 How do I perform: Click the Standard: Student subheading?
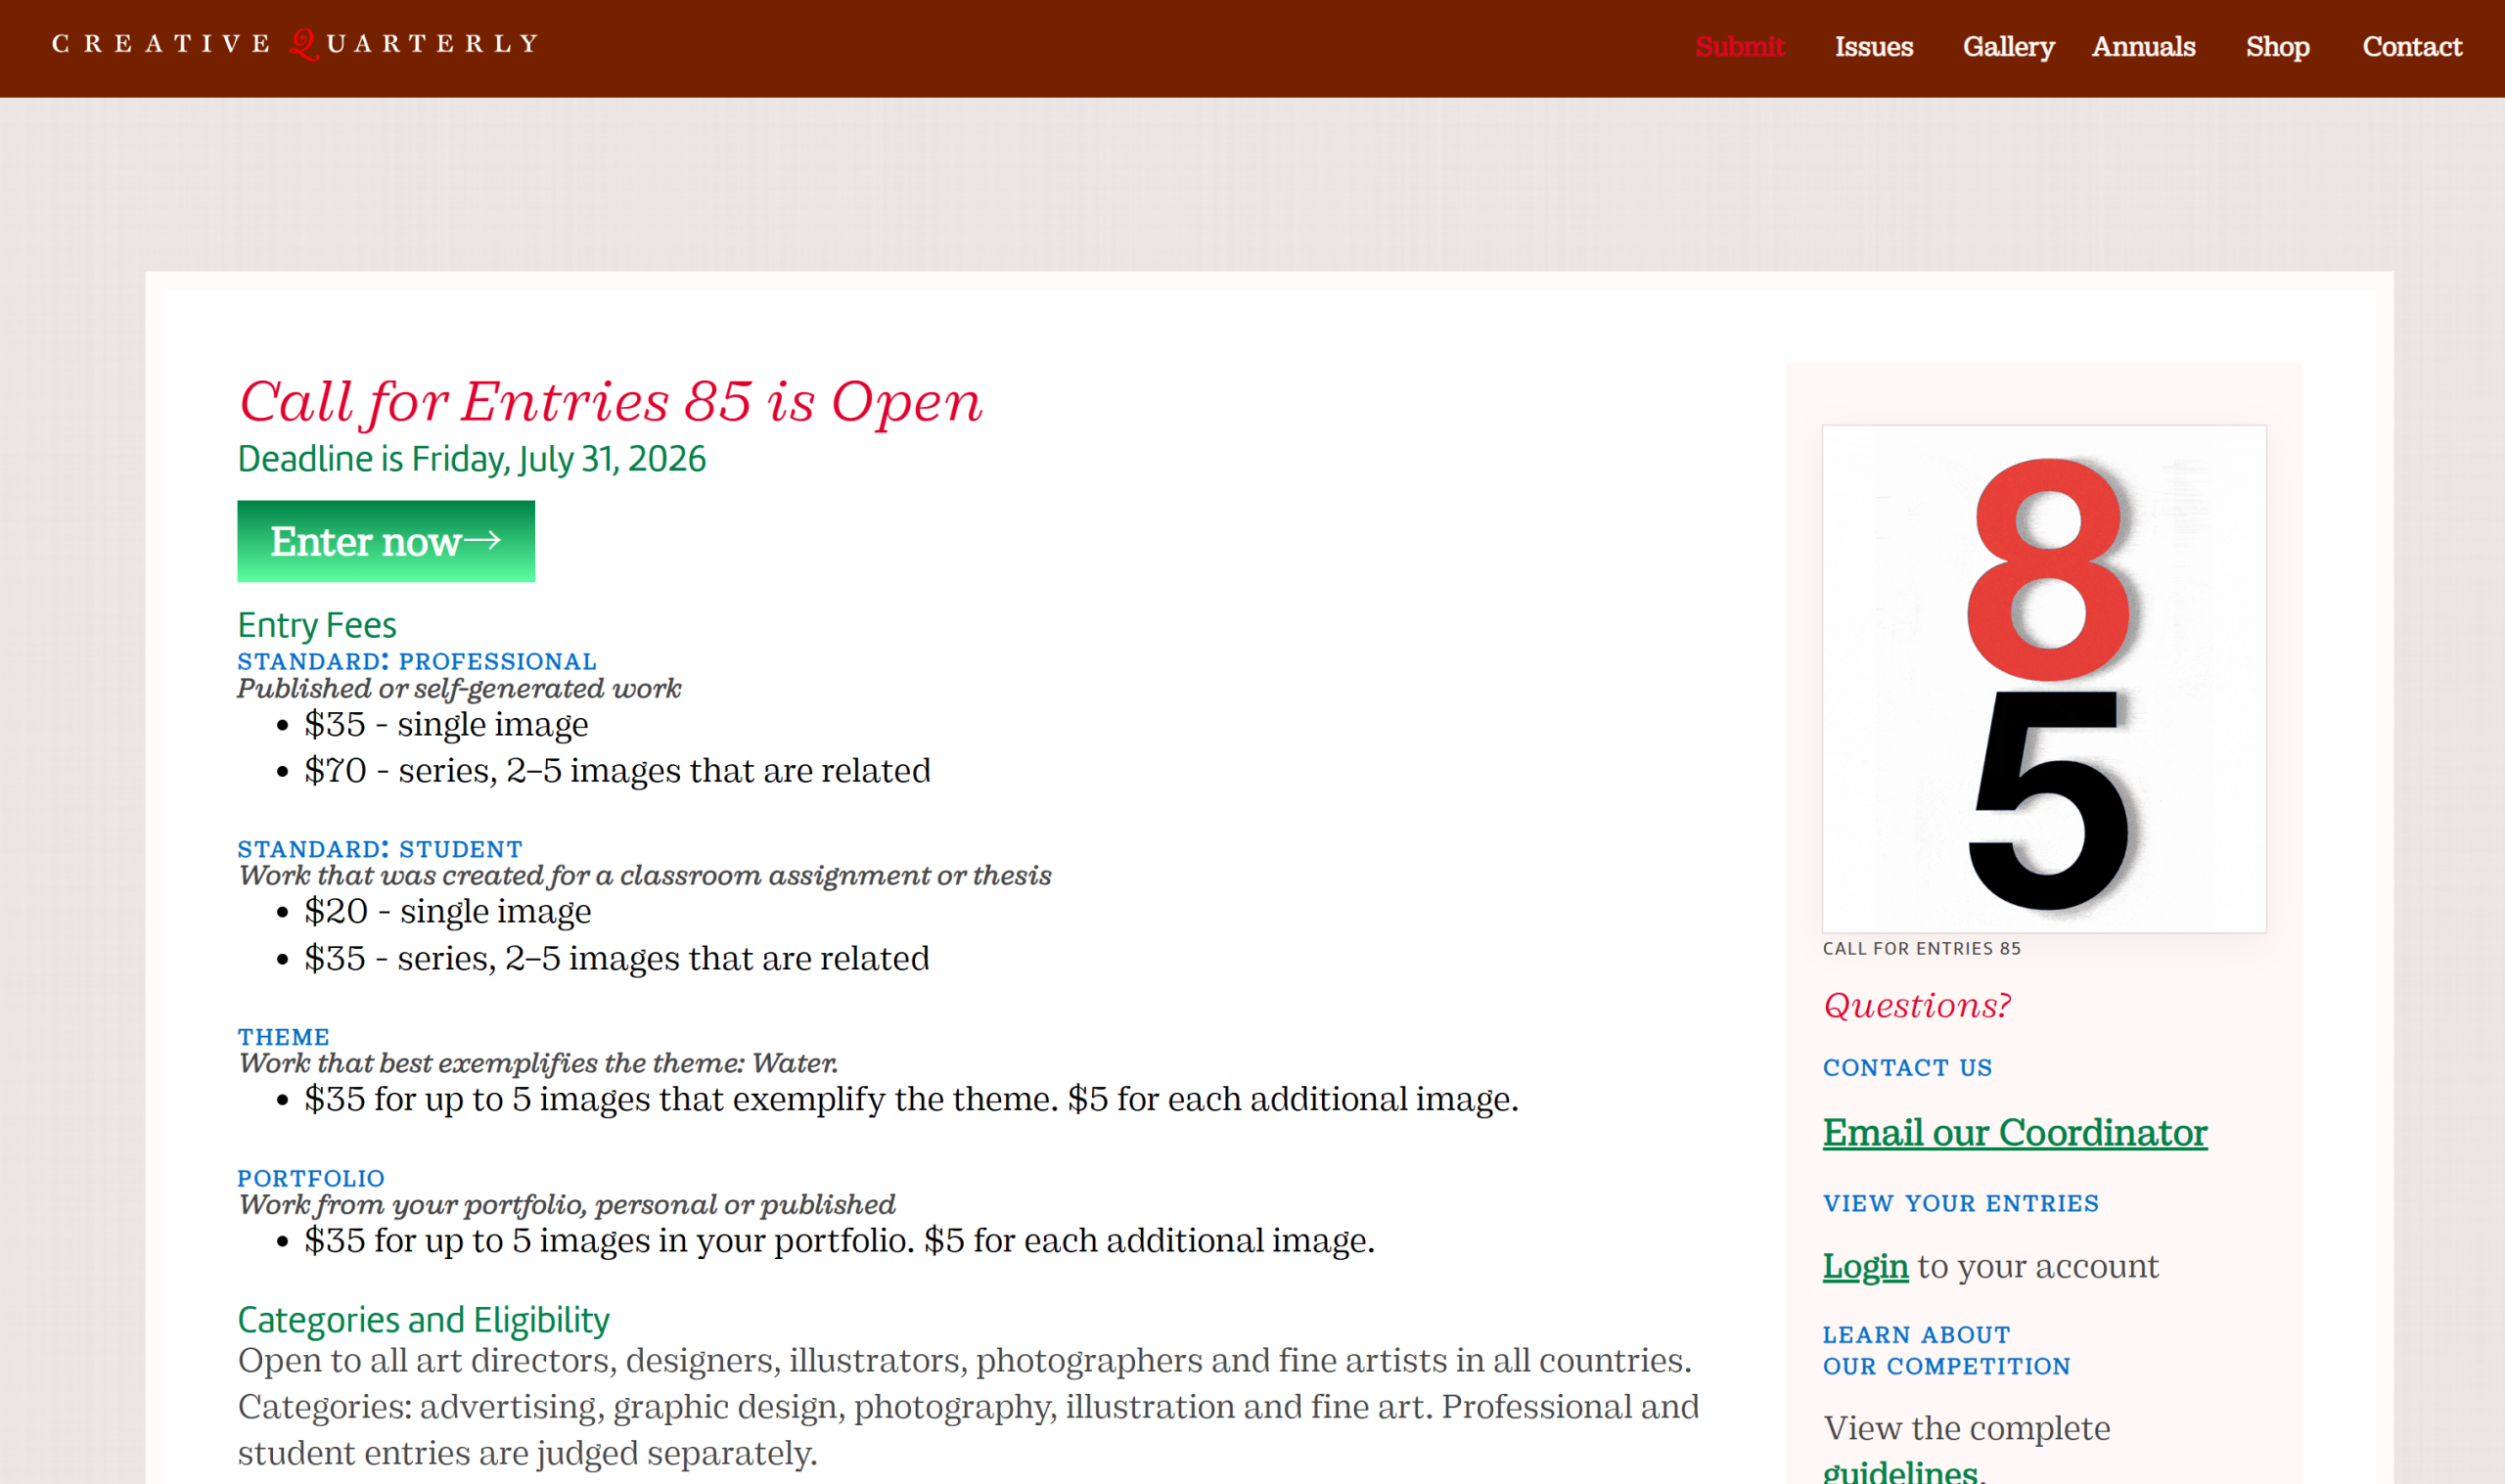pos(380,849)
